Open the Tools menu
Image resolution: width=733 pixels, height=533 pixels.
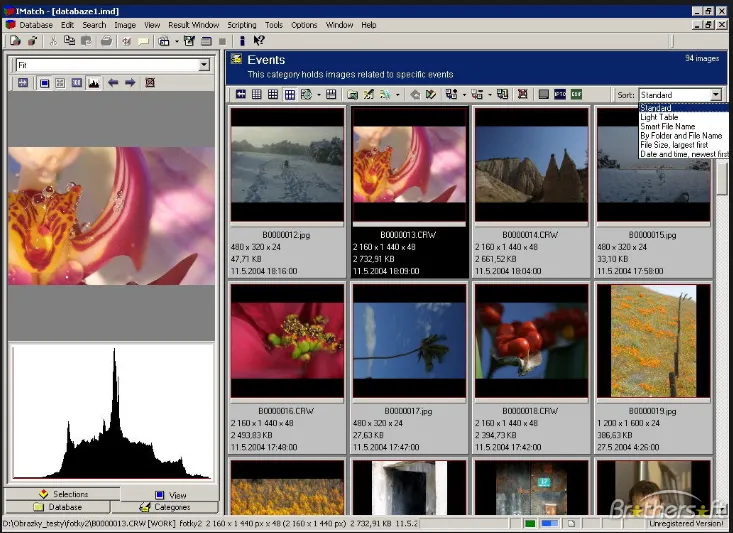[274, 25]
